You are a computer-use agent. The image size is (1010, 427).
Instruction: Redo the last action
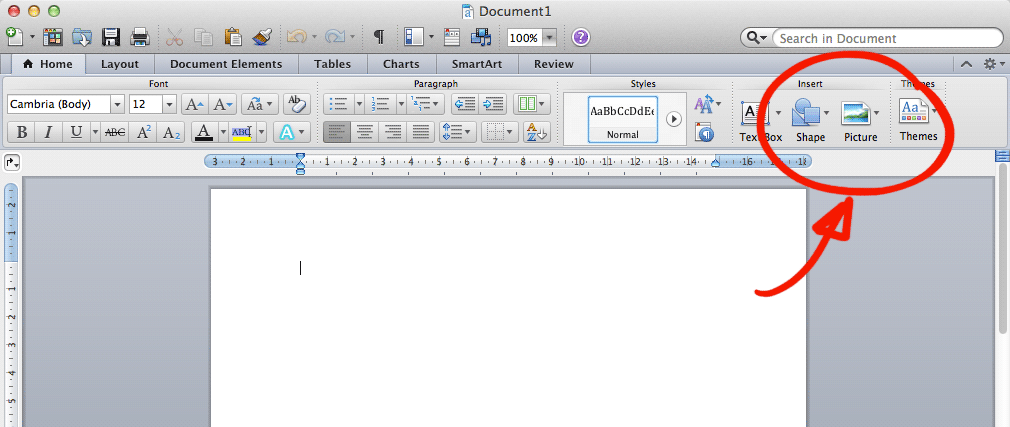point(335,37)
